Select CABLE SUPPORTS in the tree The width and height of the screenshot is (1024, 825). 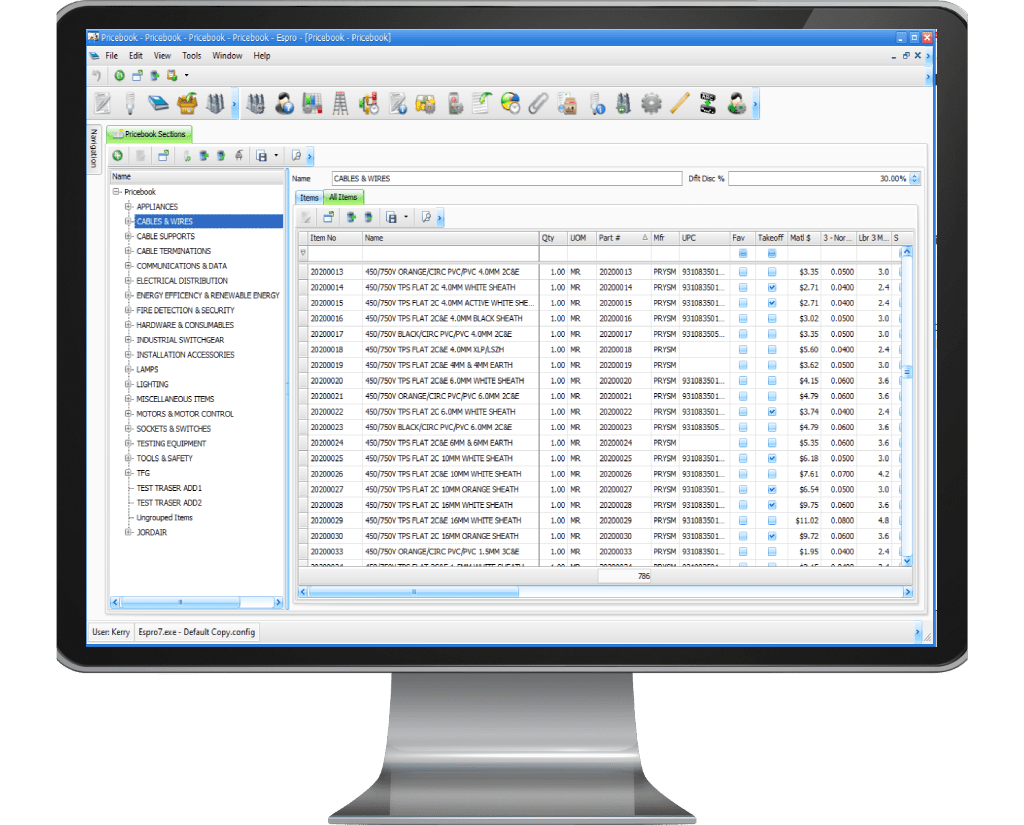tap(166, 236)
